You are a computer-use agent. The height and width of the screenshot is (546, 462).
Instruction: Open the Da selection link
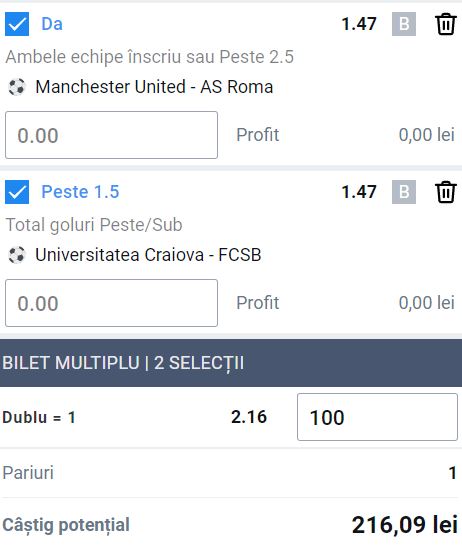coord(52,24)
